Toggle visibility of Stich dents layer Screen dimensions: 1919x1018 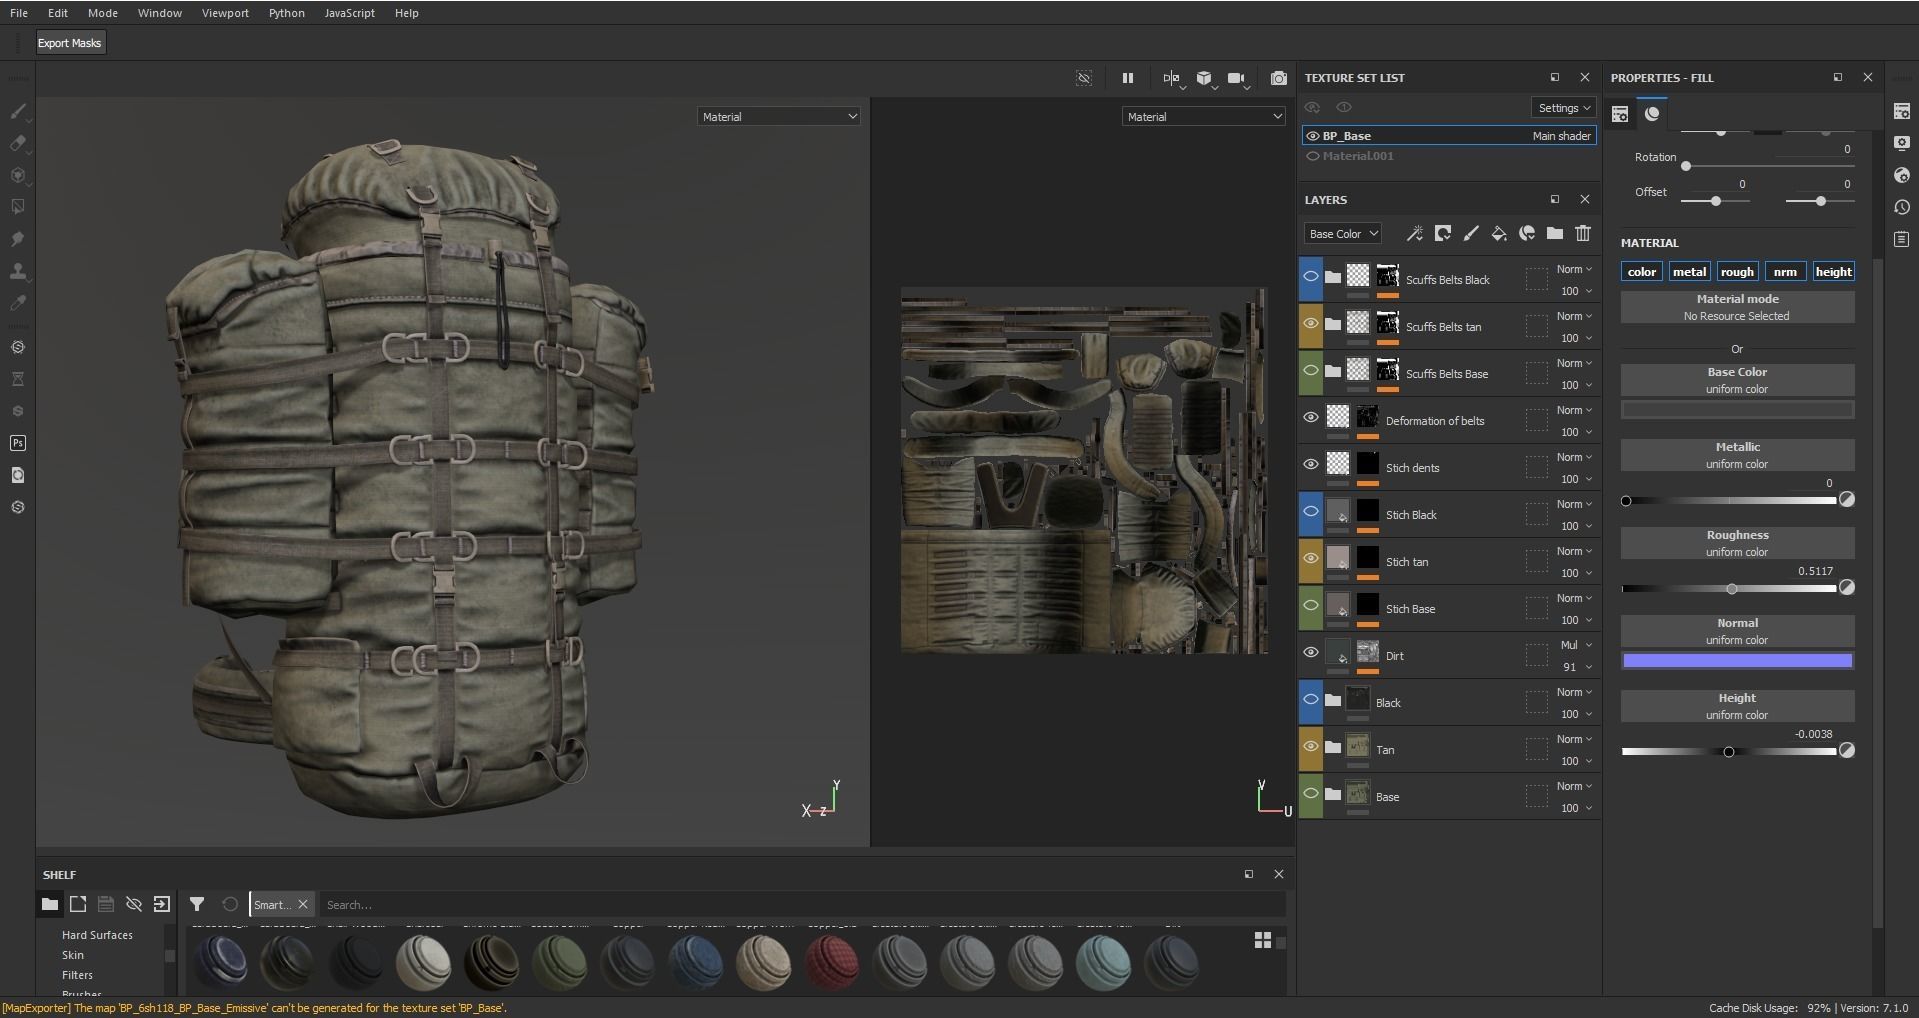[x=1310, y=465]
